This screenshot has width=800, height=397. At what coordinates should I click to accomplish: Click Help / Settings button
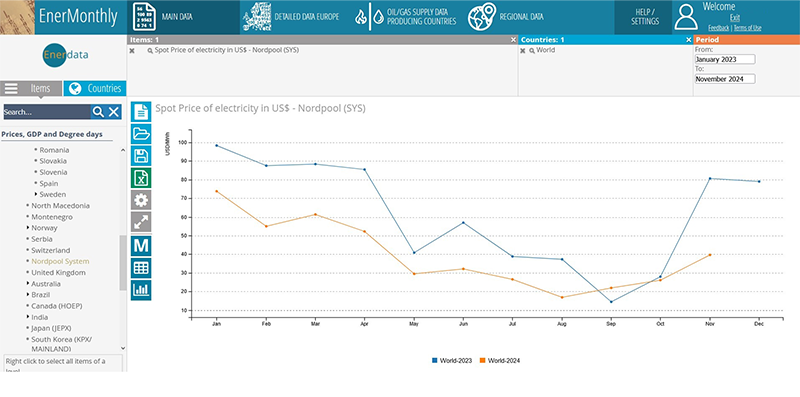point(645,17)
